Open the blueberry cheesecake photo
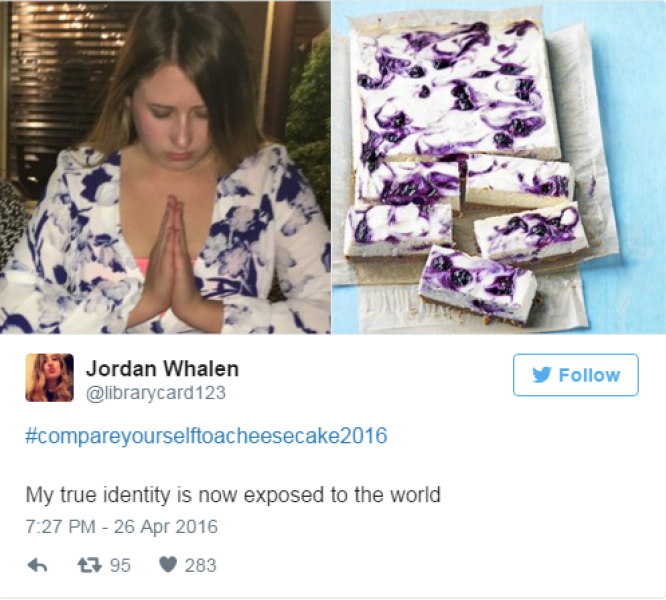Image resolution: width=666 pixels, height=600 pixels. (499, 167)
